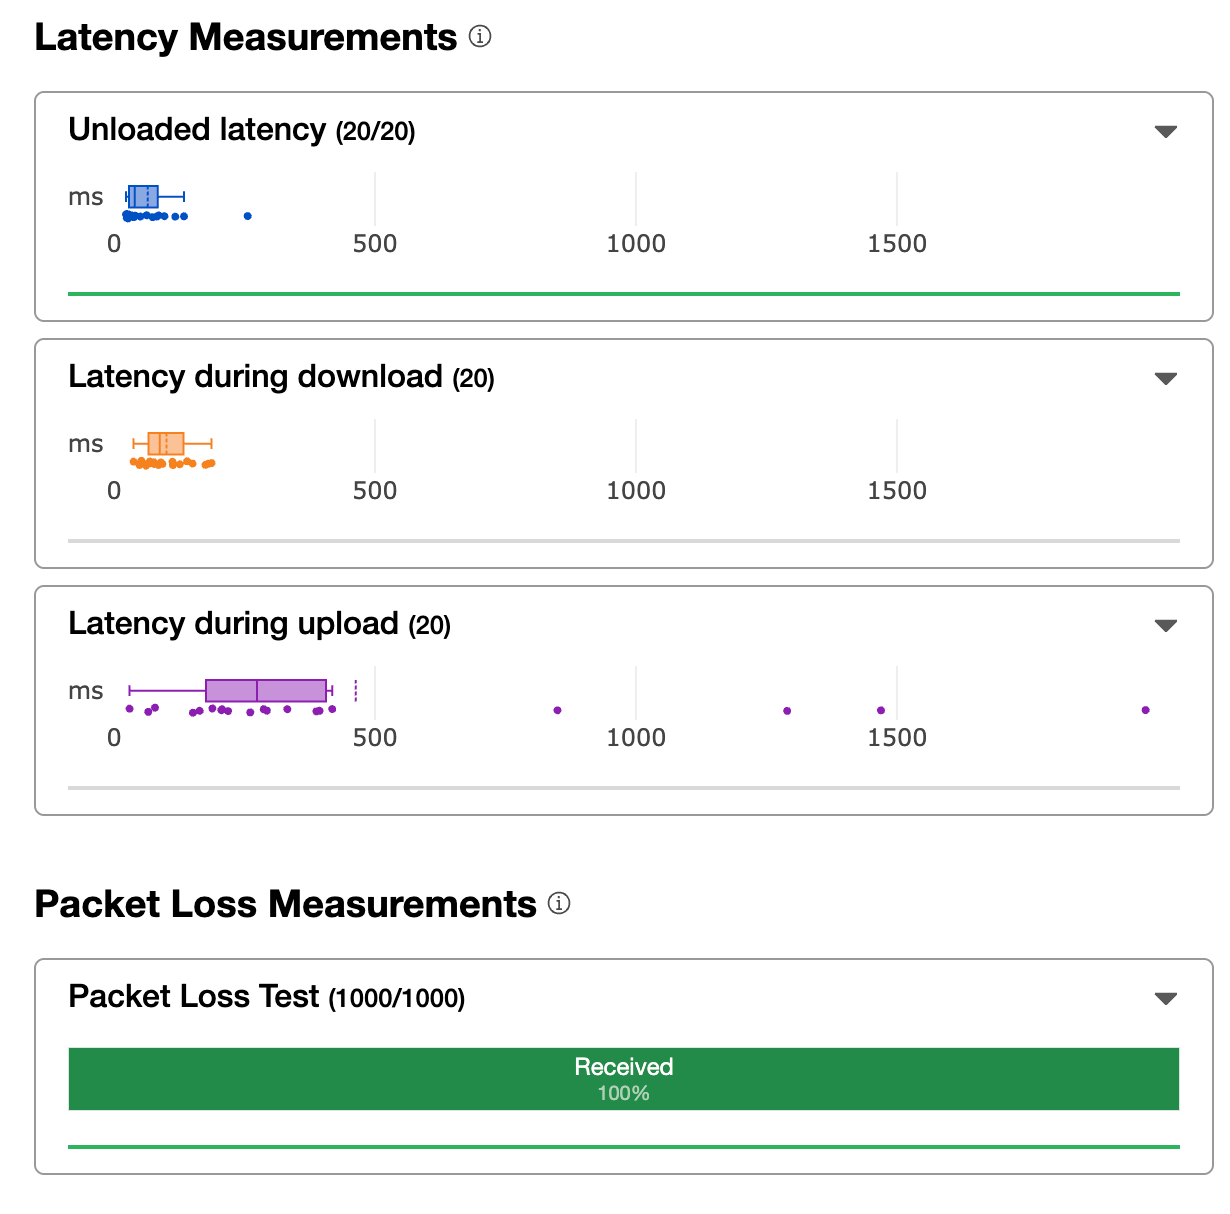Click the Latency during upload (20) heading
This screenshot has width=1230, height=1214.
tap(260, 624)
